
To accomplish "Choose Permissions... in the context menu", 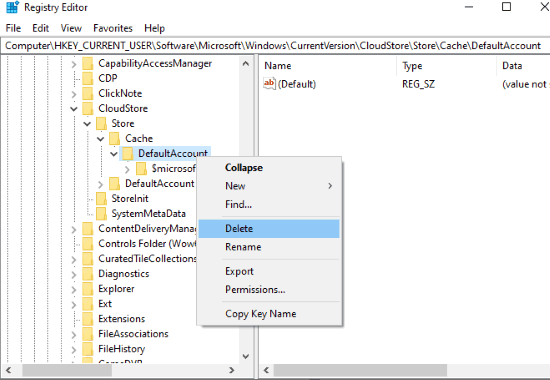I will [269, 289].
